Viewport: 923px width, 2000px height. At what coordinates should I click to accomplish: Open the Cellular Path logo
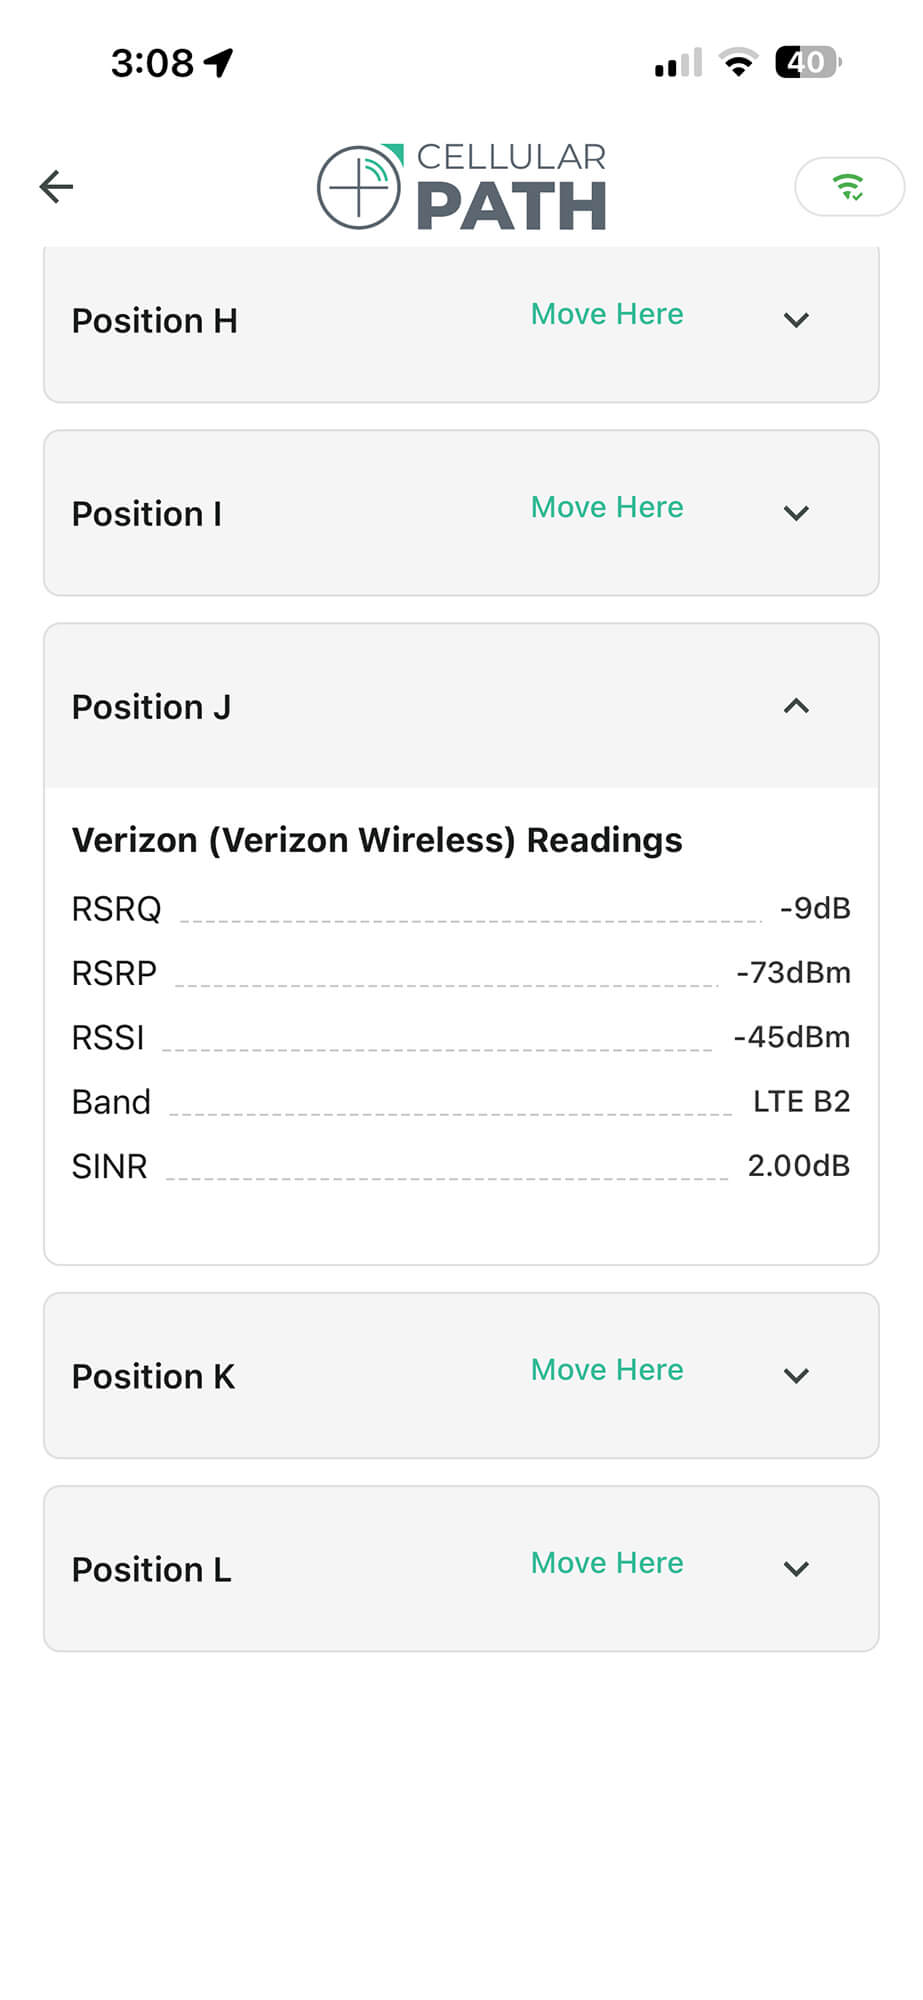click(462, 187)
